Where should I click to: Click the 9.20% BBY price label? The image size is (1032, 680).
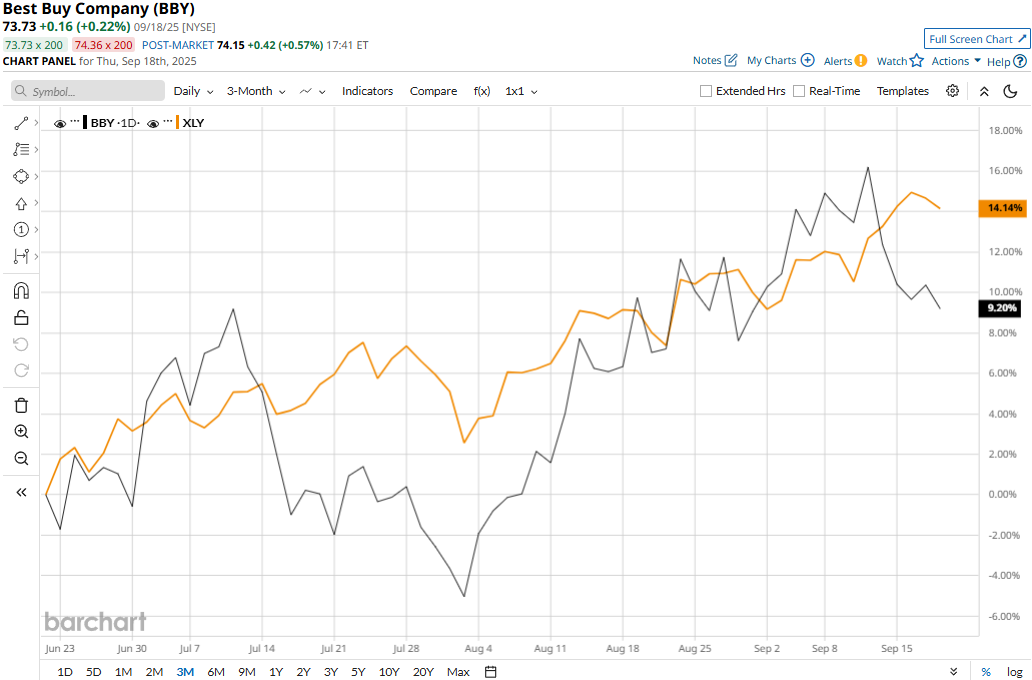click(1000, 307)
